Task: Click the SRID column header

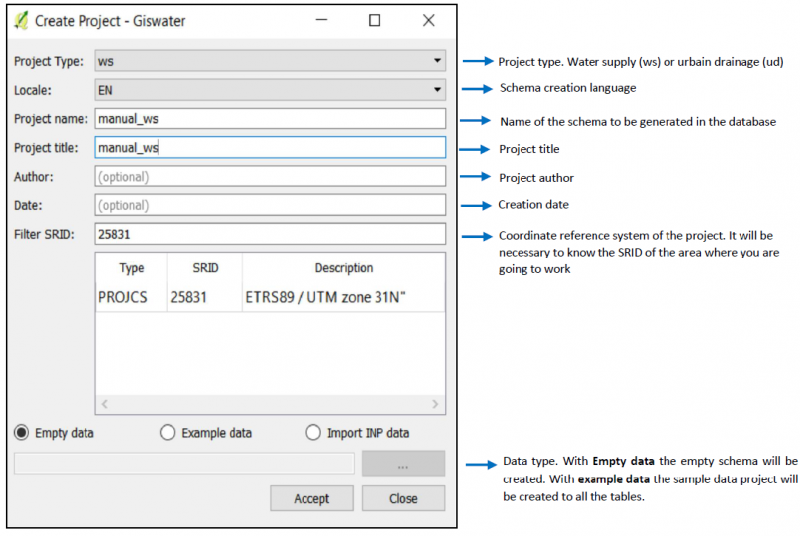Action: click(204, 268)
